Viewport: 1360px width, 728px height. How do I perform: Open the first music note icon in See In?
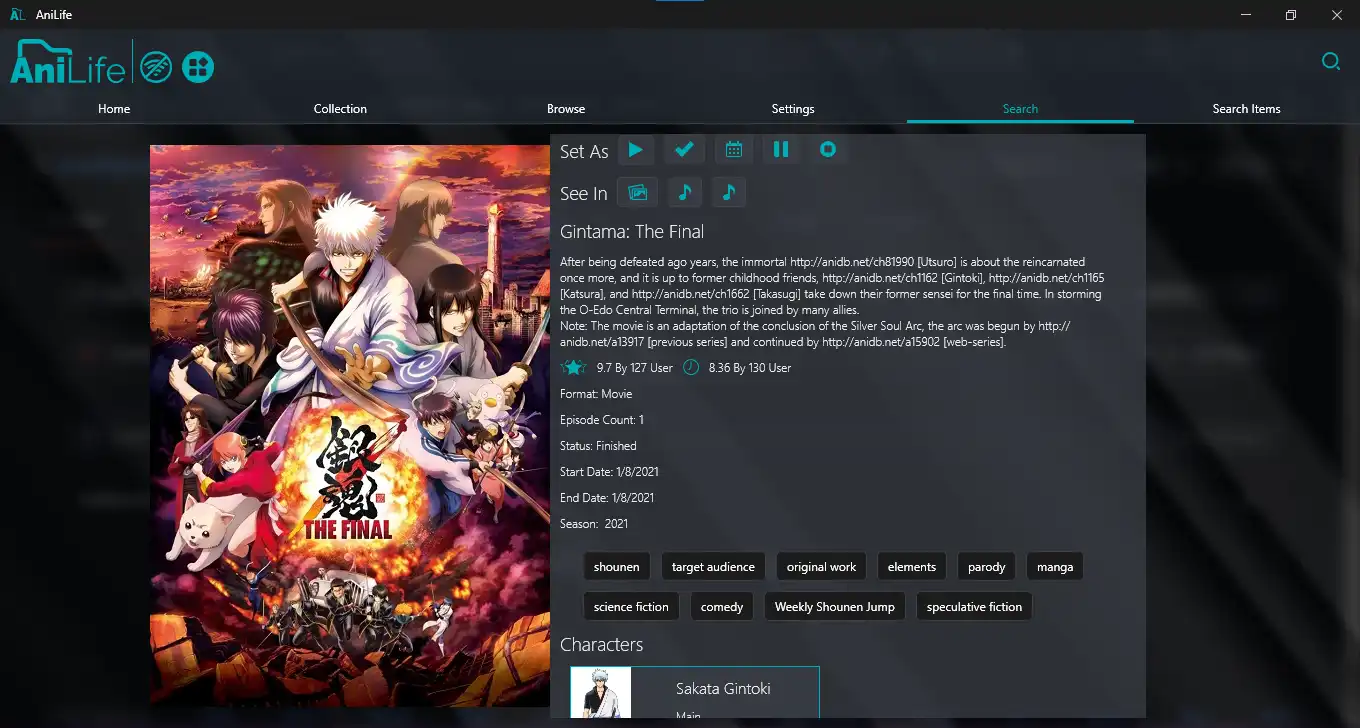(685, 192)
